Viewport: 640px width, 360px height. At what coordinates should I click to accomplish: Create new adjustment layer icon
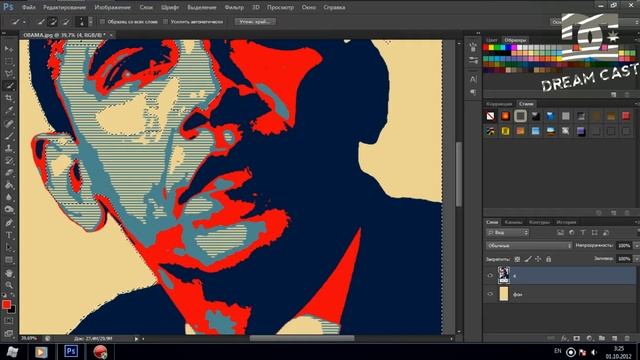[x=589, y=338]
